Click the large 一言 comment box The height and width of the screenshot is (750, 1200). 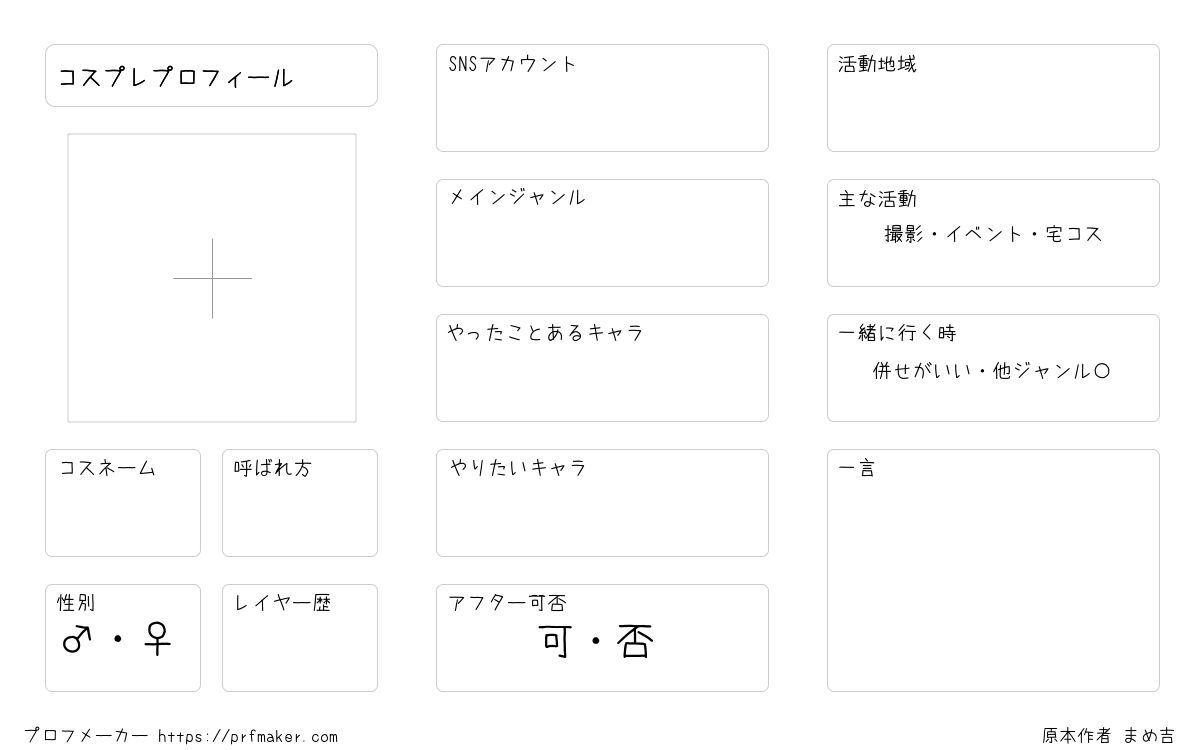pyautogui.click(x=993, y=570)
